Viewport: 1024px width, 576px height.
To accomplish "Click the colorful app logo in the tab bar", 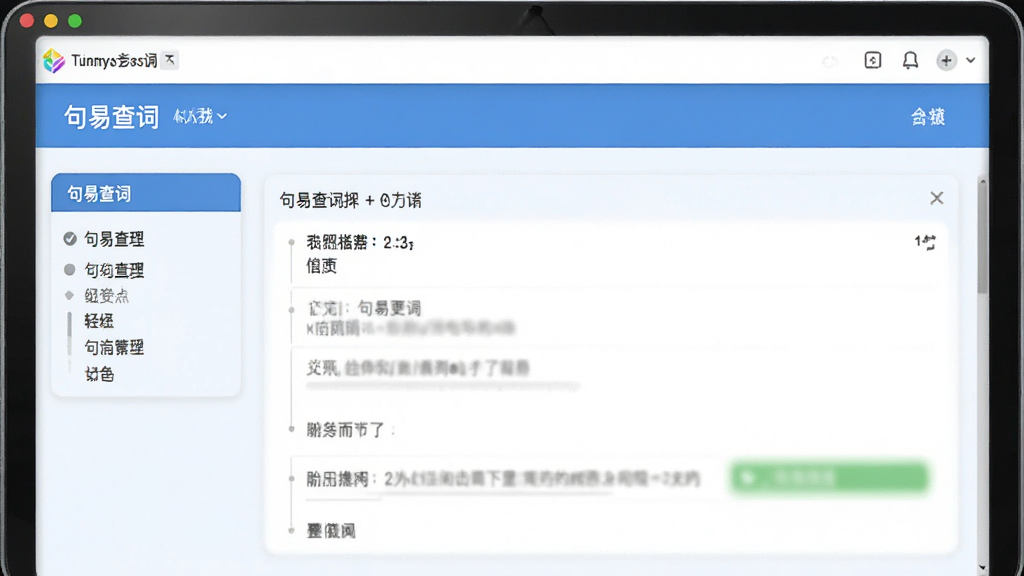I will (x=54, y=61).
